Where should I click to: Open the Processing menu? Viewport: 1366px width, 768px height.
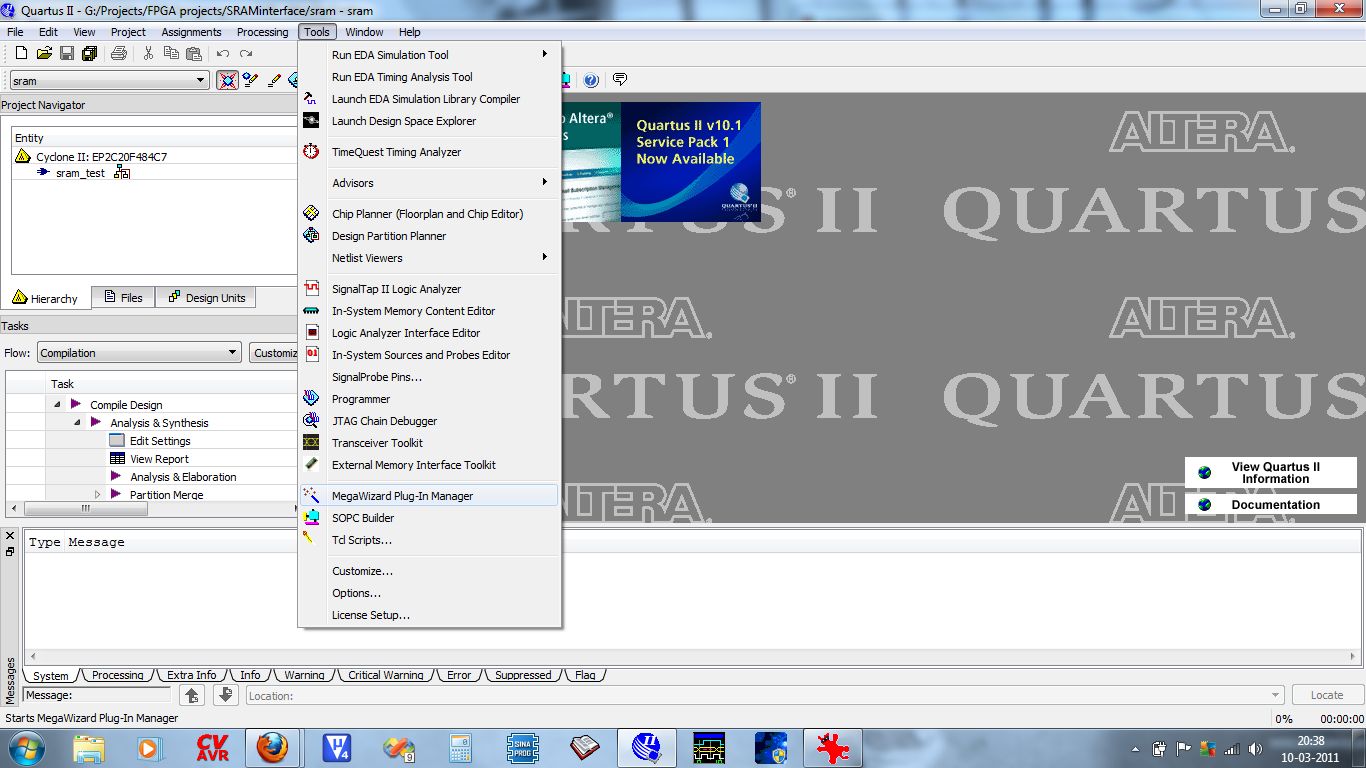point(262,32)
